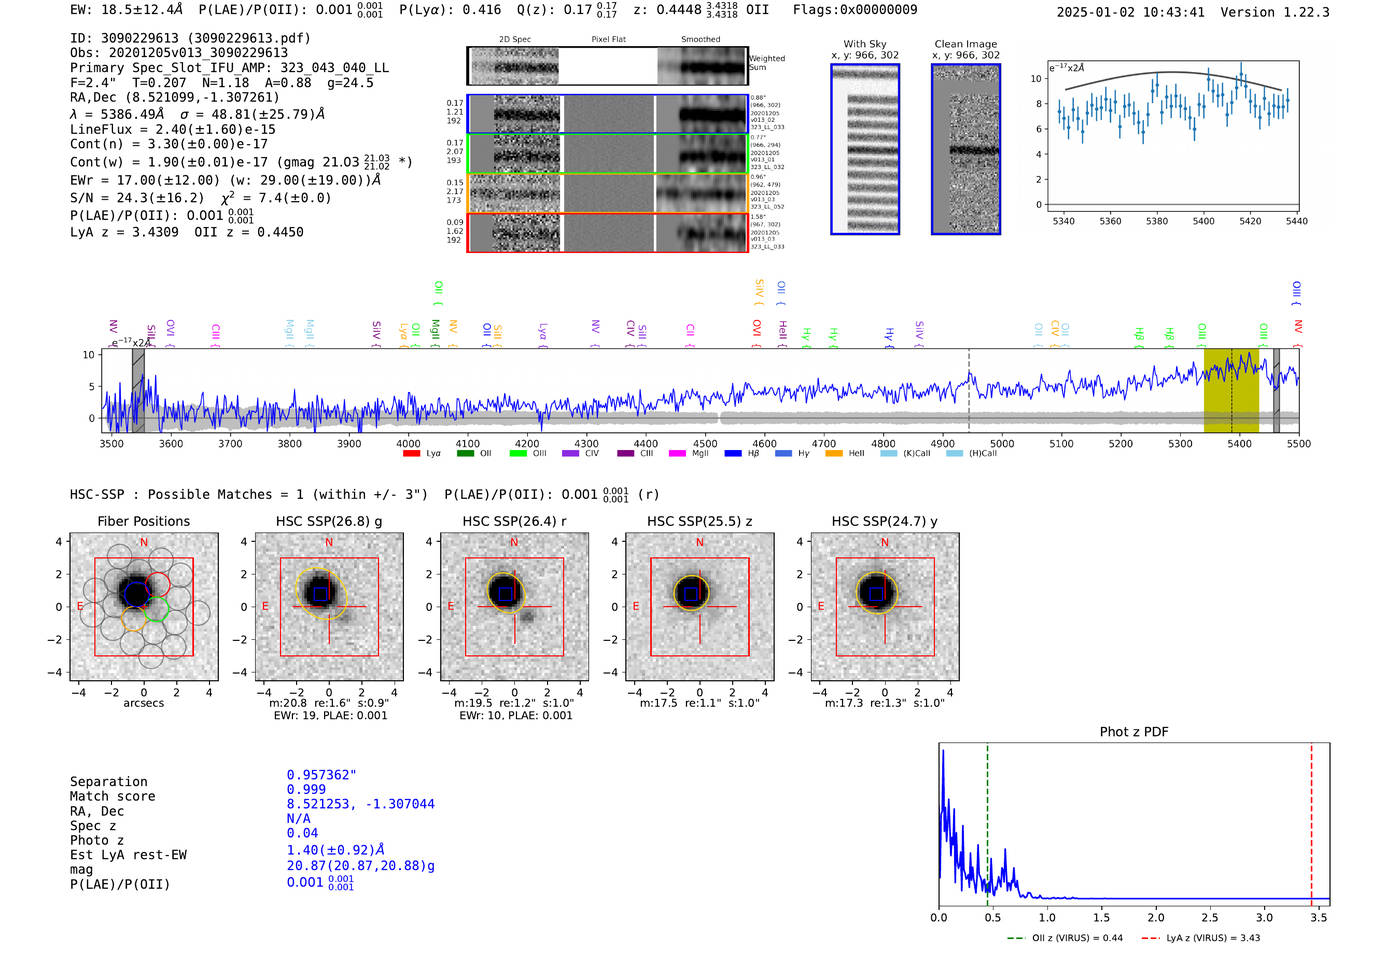Viewport: 1400px width, 953px height.
Task: Click the yellow highlighted band in spectrum
Action: (1230, 390)
